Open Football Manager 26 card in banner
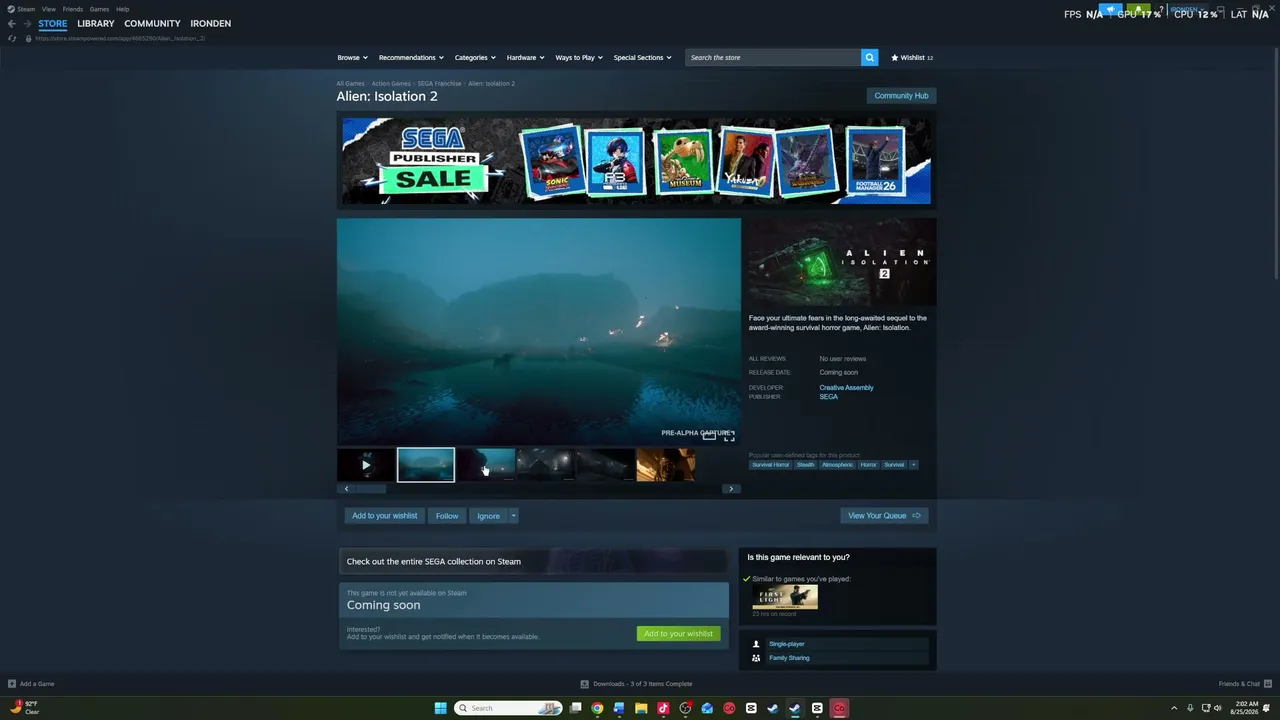Viewport: 1280px width, 720px height. (876, 160)
